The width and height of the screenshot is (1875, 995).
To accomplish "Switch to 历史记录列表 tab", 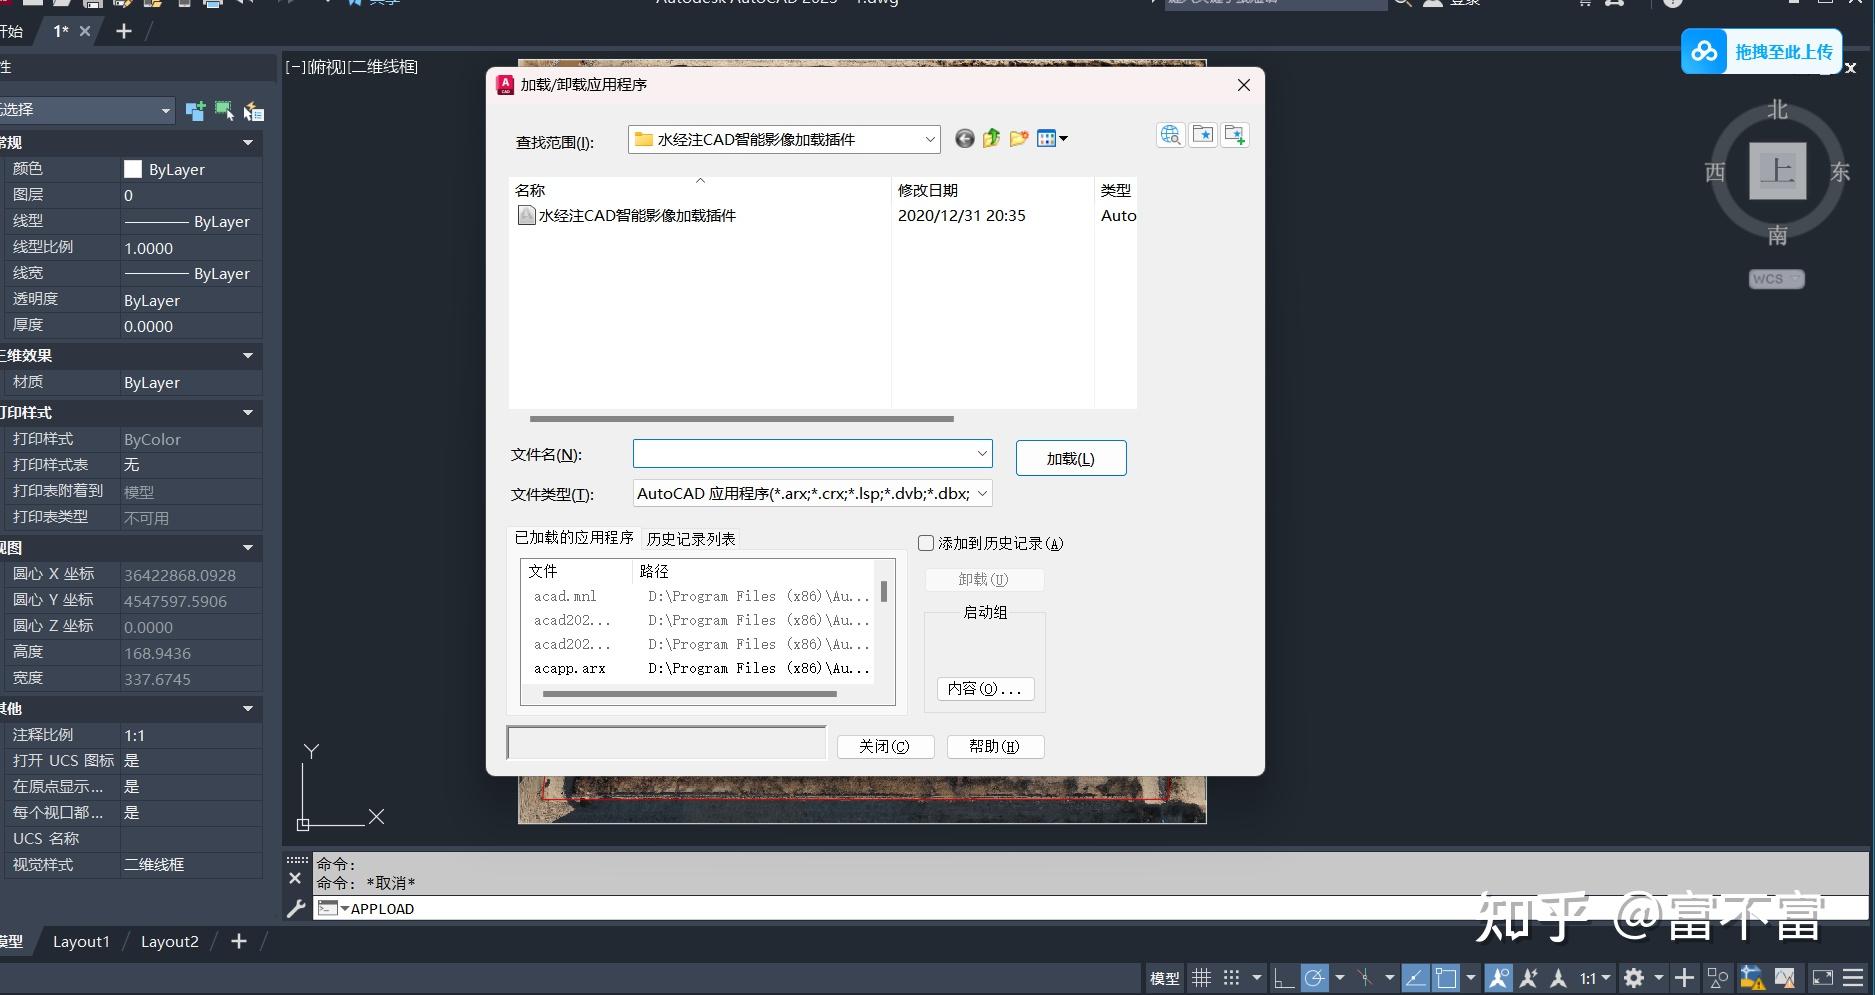I will (691, 539).
